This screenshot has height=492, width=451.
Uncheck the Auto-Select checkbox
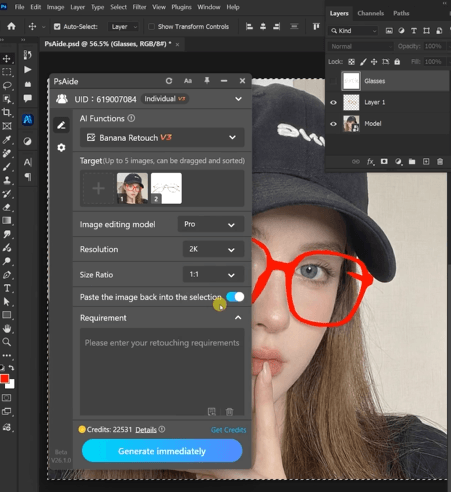[x=57, y=27]
